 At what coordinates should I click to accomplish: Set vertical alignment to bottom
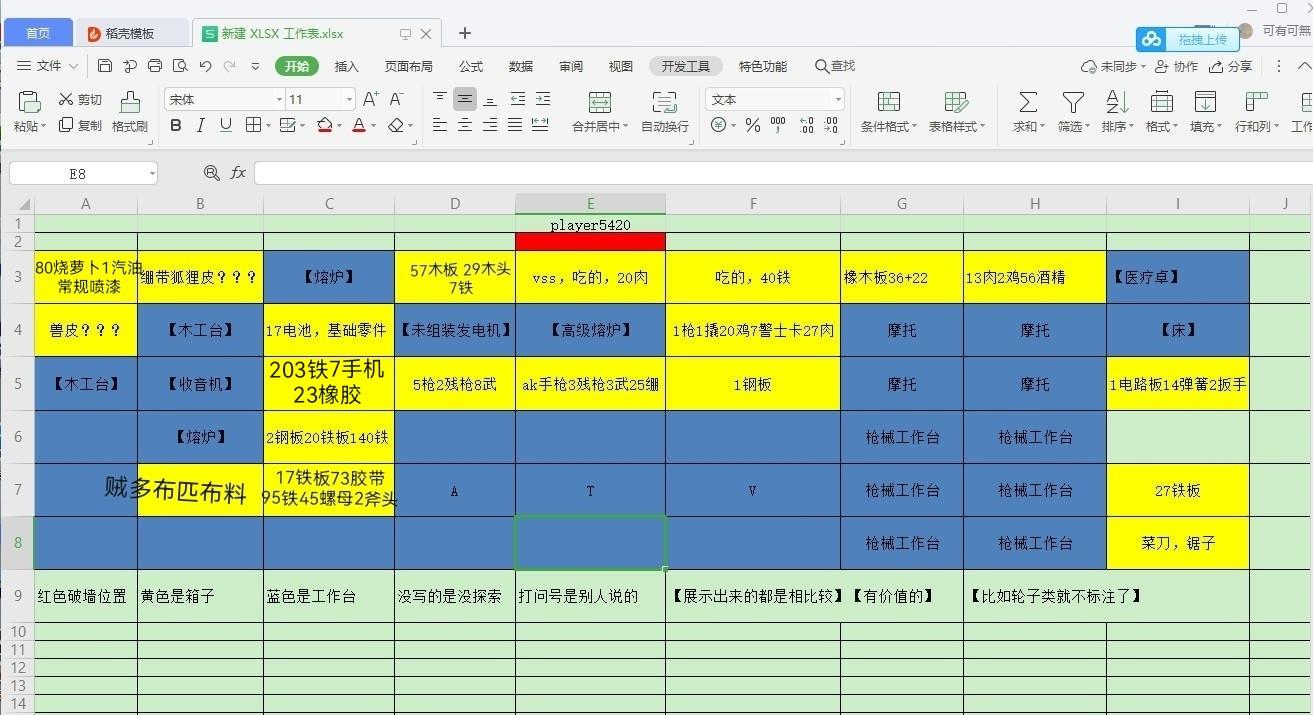click(490, 99)
